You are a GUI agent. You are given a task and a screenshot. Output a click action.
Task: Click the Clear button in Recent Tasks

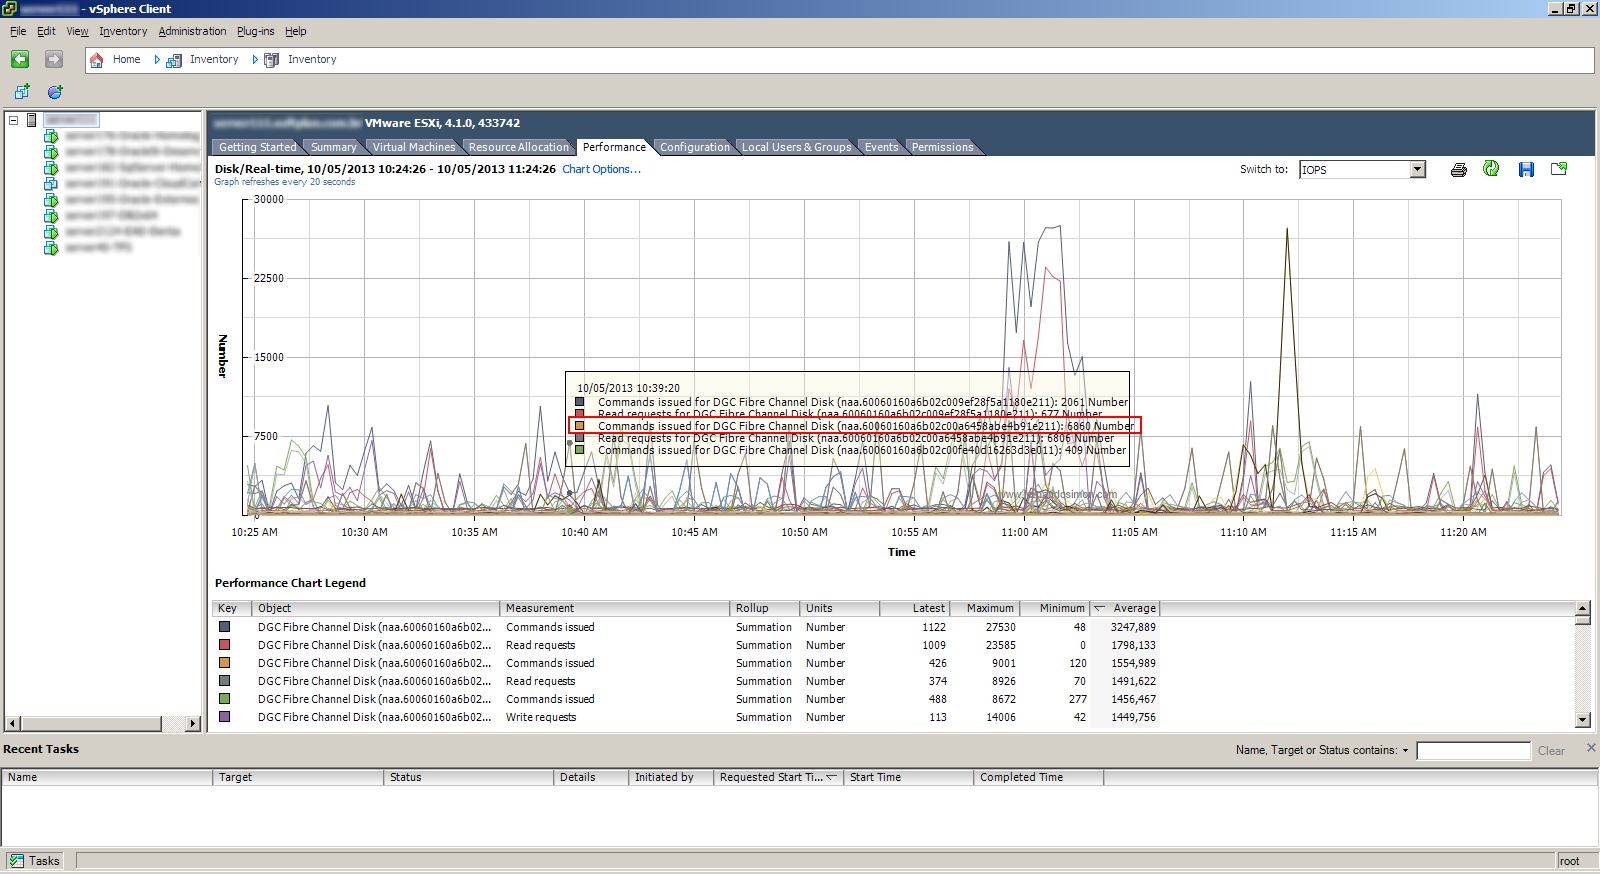click(x=1551, y=751)
